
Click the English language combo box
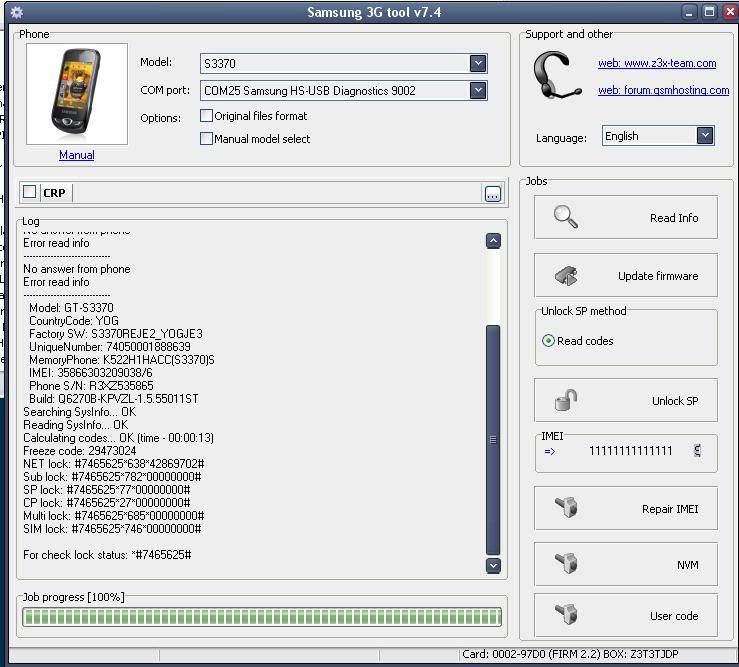(658, 136)
